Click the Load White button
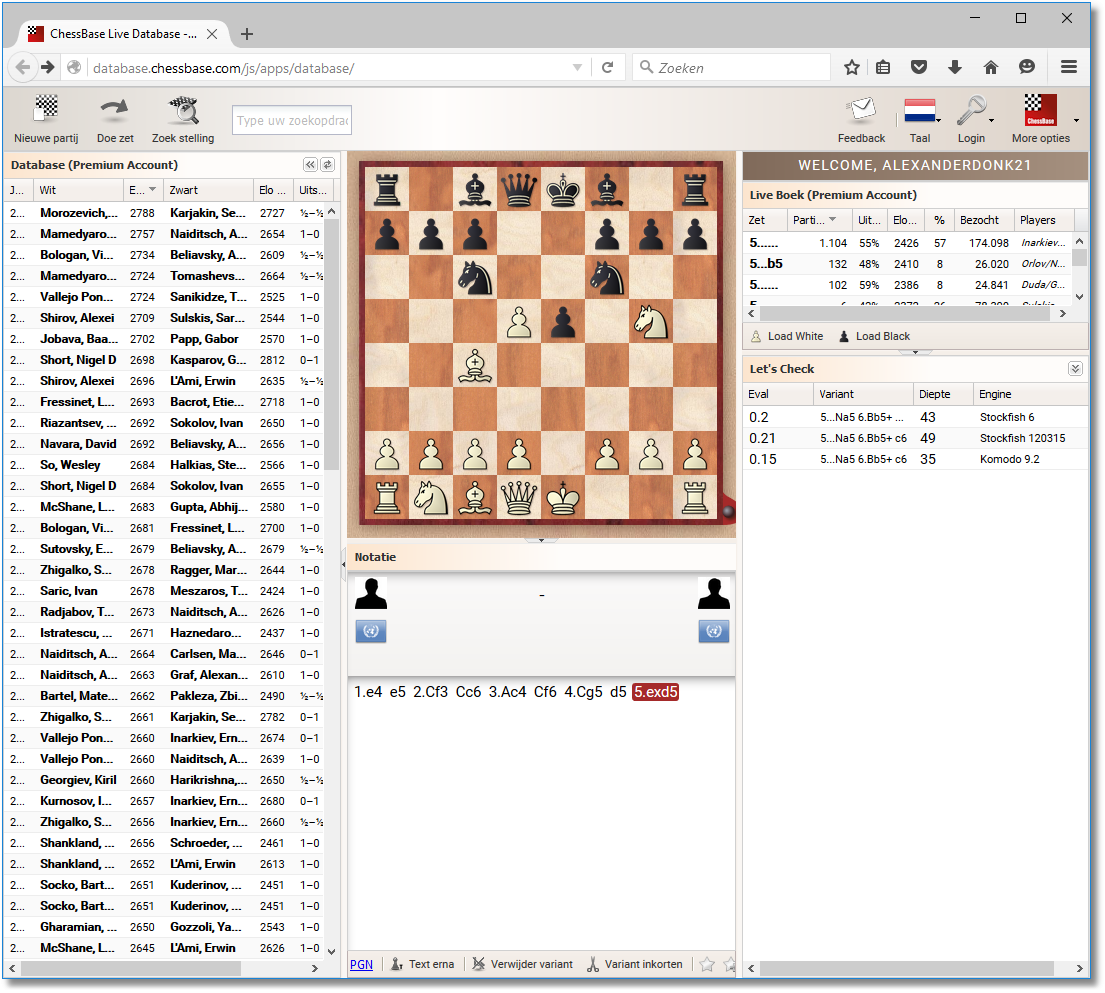 (786, 336)
